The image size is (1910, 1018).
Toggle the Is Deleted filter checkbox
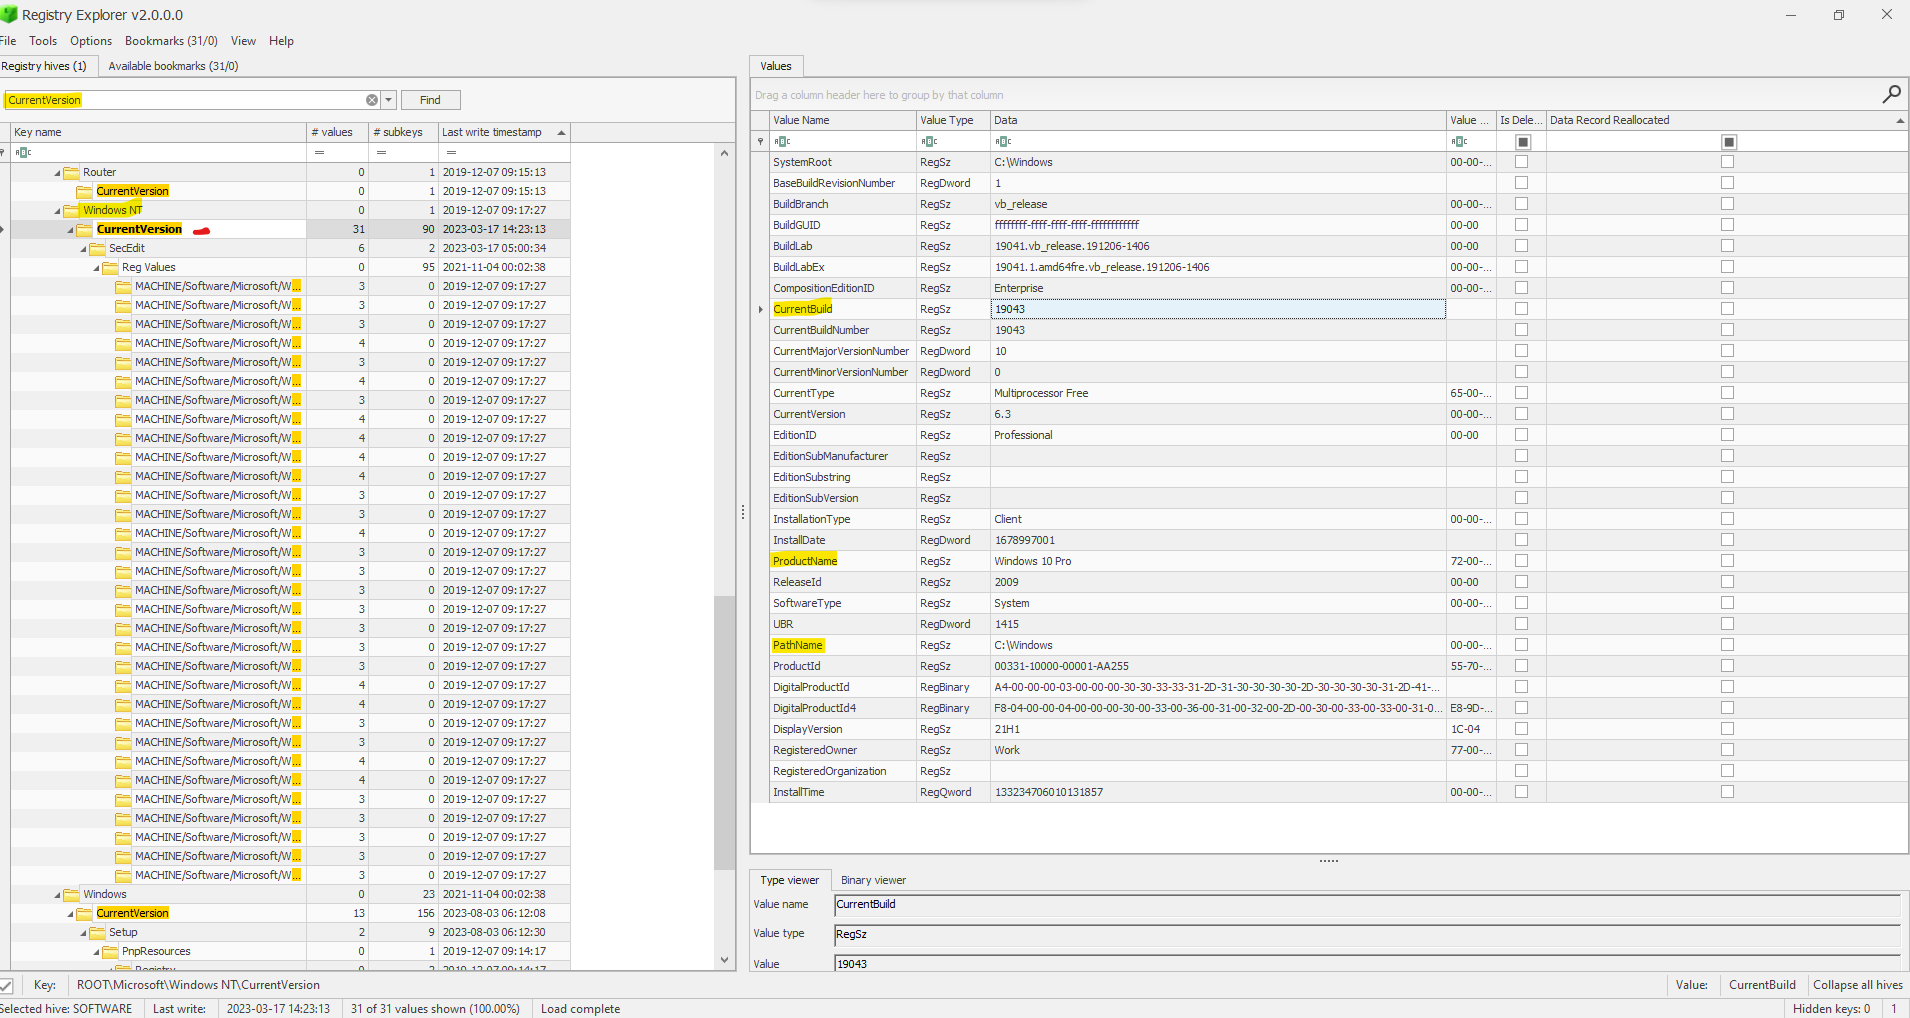pyautogui.click(x=1523, y=142)
